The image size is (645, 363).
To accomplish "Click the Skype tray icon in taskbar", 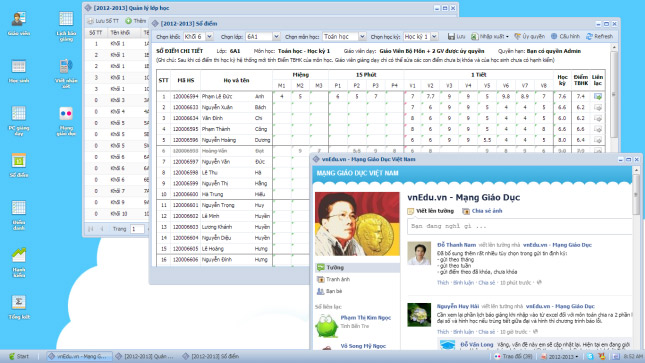I will coord(590,356).
